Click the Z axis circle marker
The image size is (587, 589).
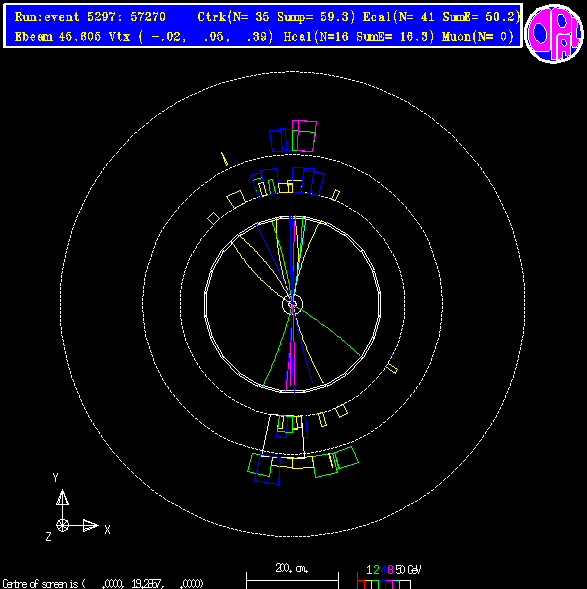pyautogui.click(x=62, y=525)
